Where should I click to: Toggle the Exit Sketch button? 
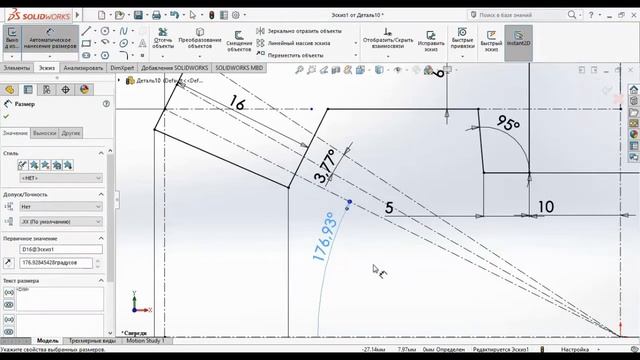(x=12, y=38)
